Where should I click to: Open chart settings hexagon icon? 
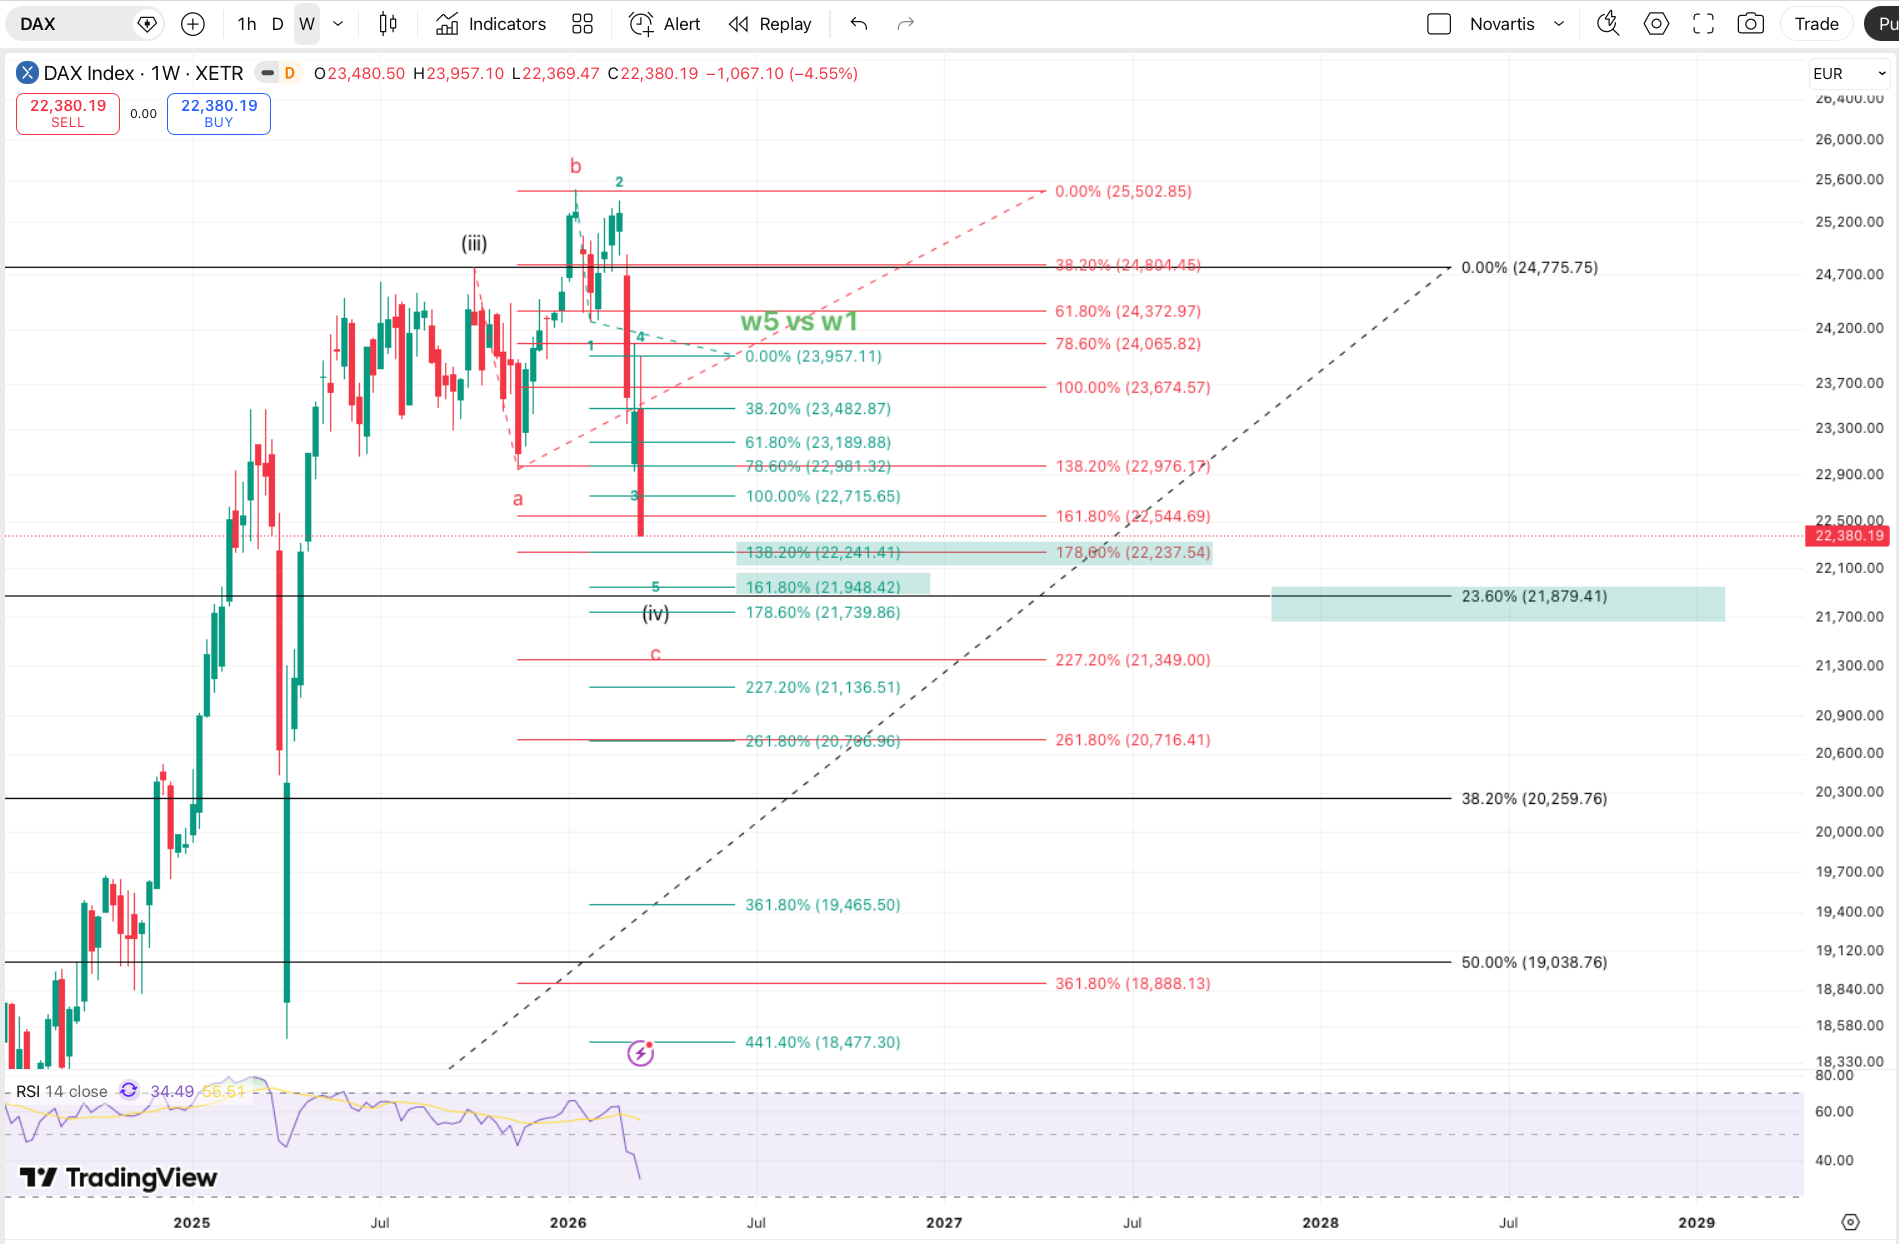pos(1656,24)
